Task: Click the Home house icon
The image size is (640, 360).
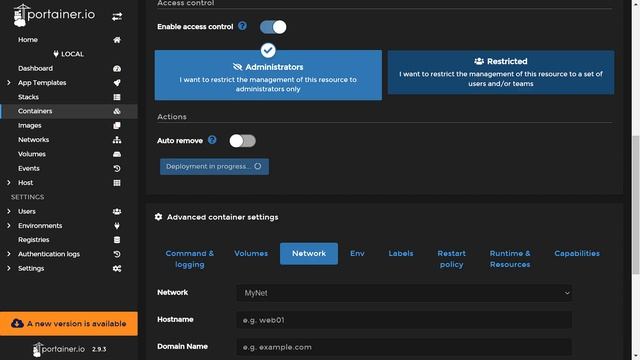Action: pyautogui.click(x=117, y=40)
